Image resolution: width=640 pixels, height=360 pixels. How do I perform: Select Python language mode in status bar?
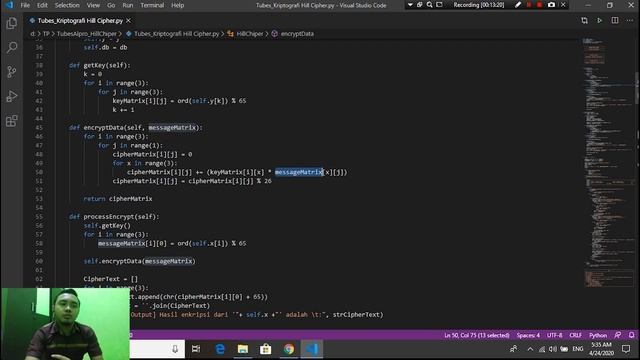click(x=598, y=335)
